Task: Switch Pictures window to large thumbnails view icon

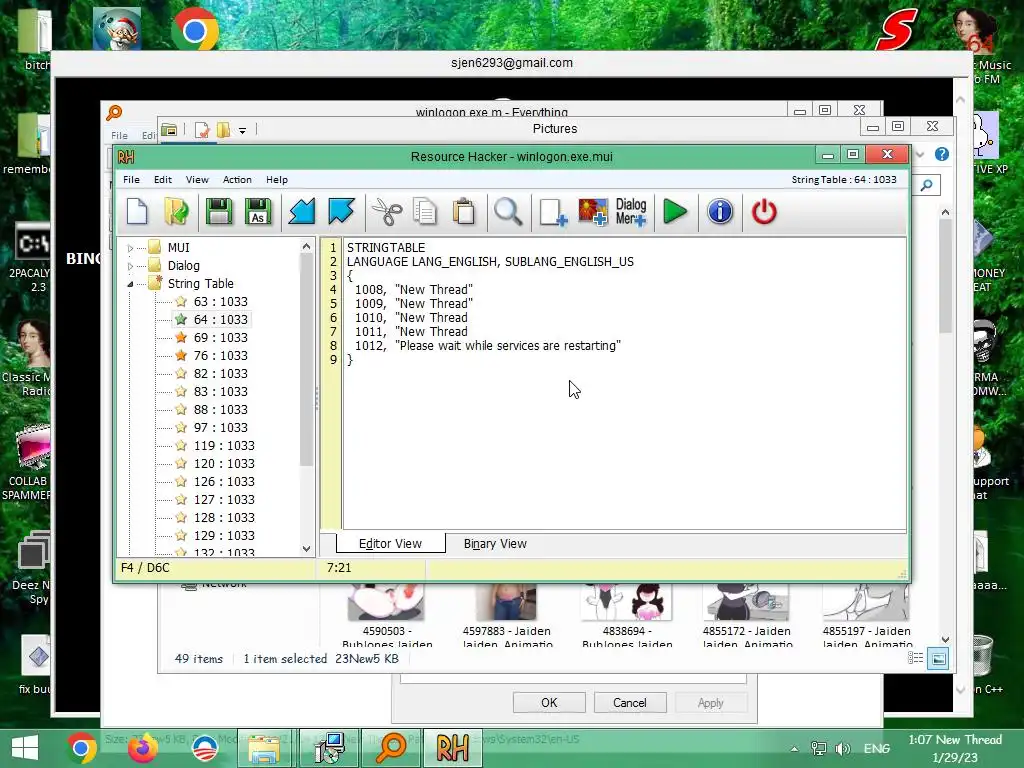Action: [938, 658]
